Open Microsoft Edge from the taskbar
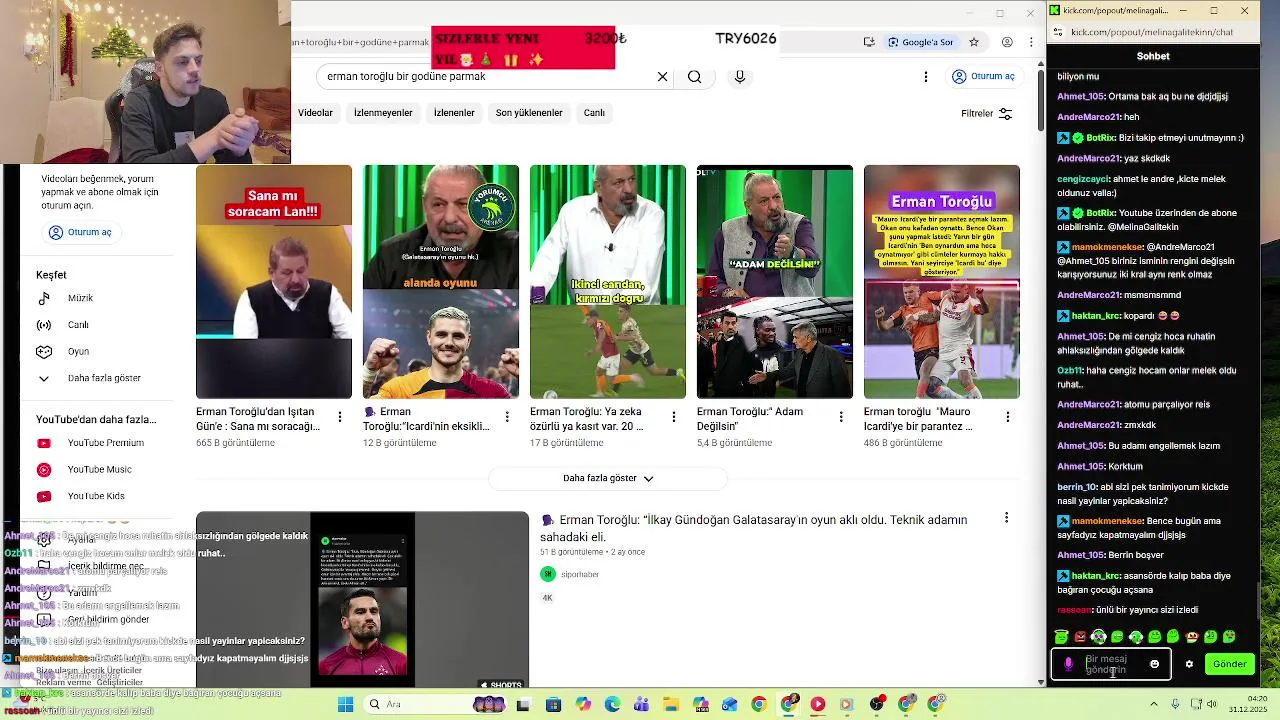The width and height of the screenshot is (1280, 720). pos(612,704)
